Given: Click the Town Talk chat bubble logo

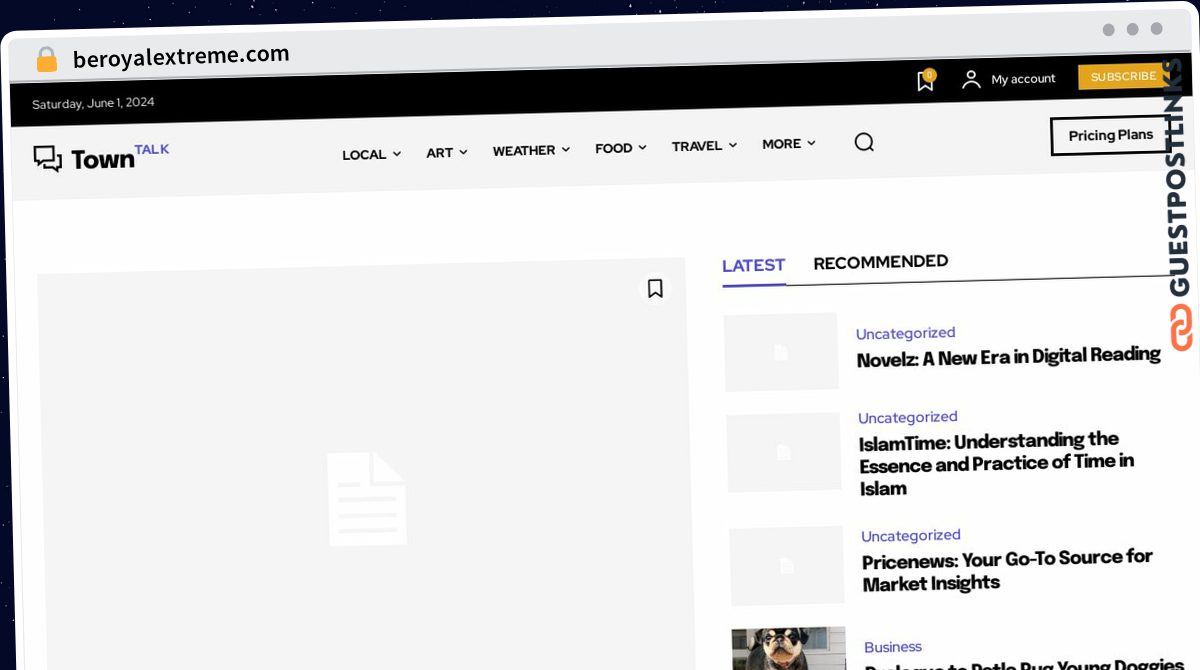Looking at the screenshot, I should [x=47, y=158].
